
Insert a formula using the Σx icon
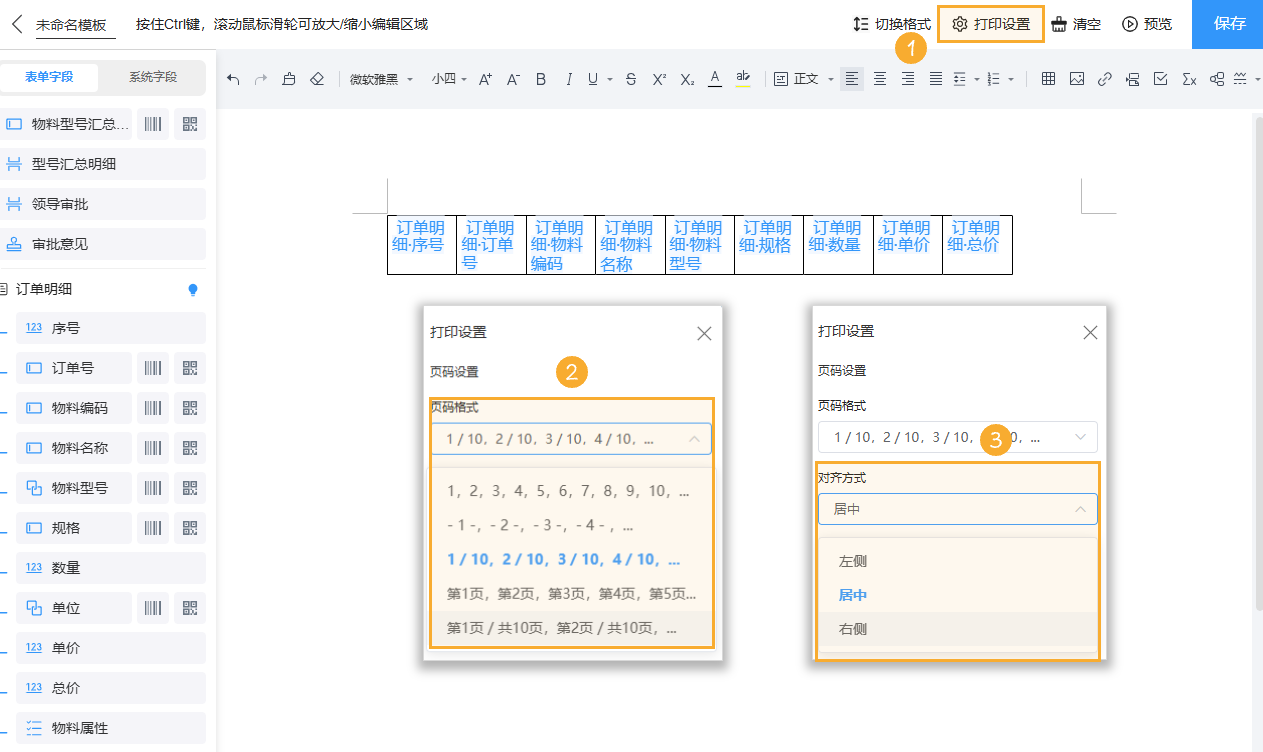tap(1188, 78)
